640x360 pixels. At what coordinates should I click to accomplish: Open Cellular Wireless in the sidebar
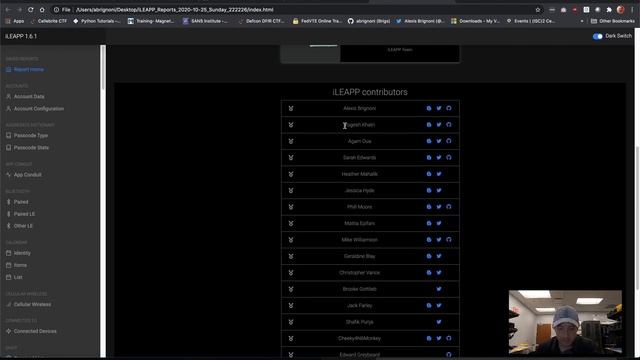[x=29, y=304]
